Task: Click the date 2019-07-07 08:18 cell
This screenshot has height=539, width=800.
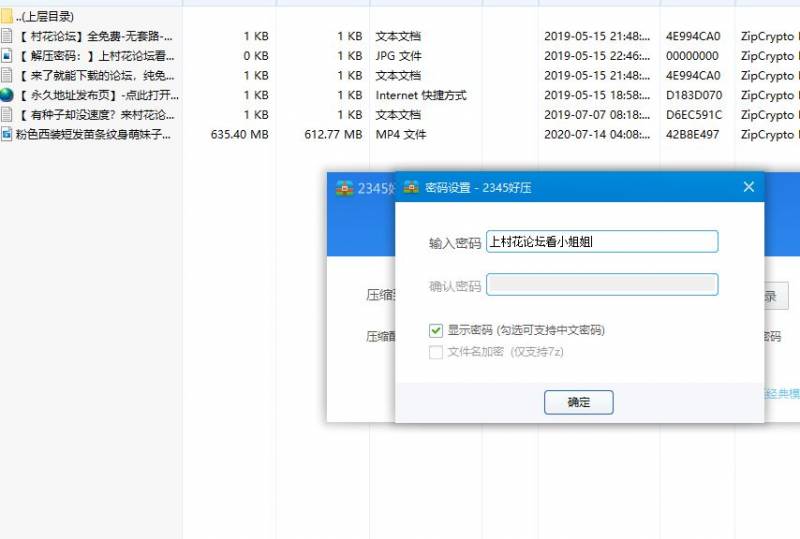Action: pyautogui.click(x=597, y=115)
